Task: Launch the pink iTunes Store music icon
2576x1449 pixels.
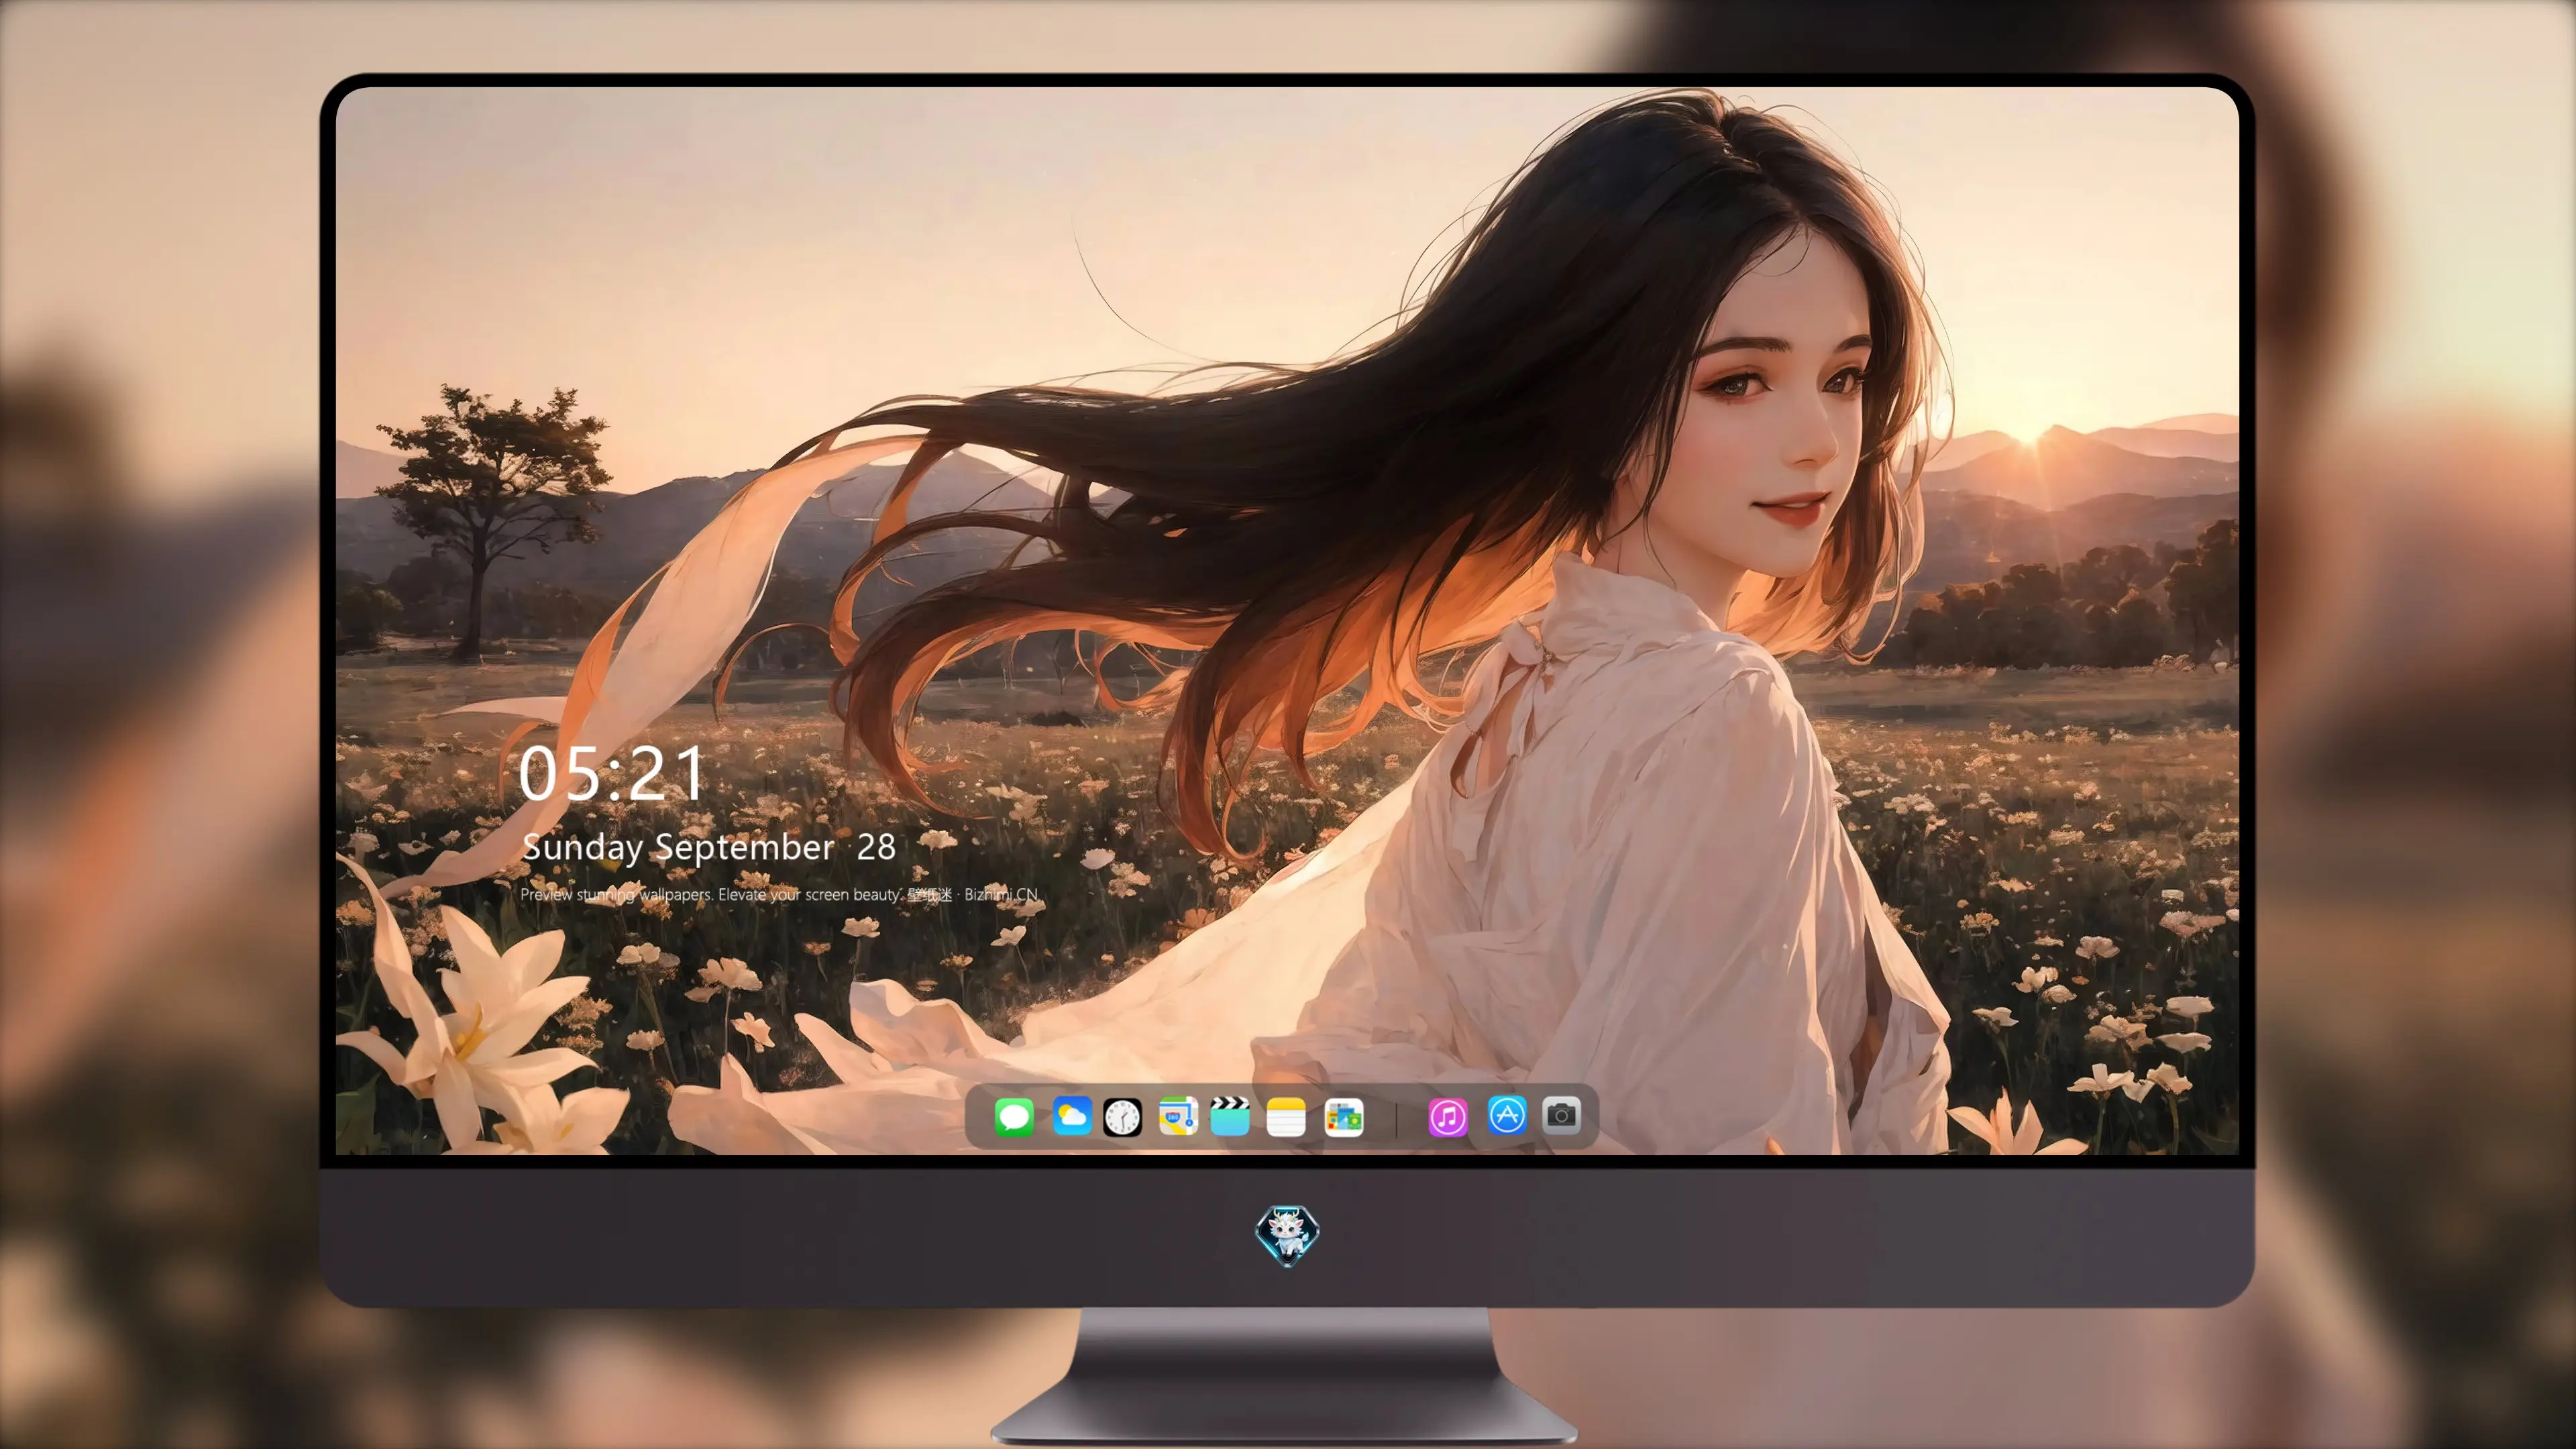Action: pyautogui.click(x=1448, y=1117)
